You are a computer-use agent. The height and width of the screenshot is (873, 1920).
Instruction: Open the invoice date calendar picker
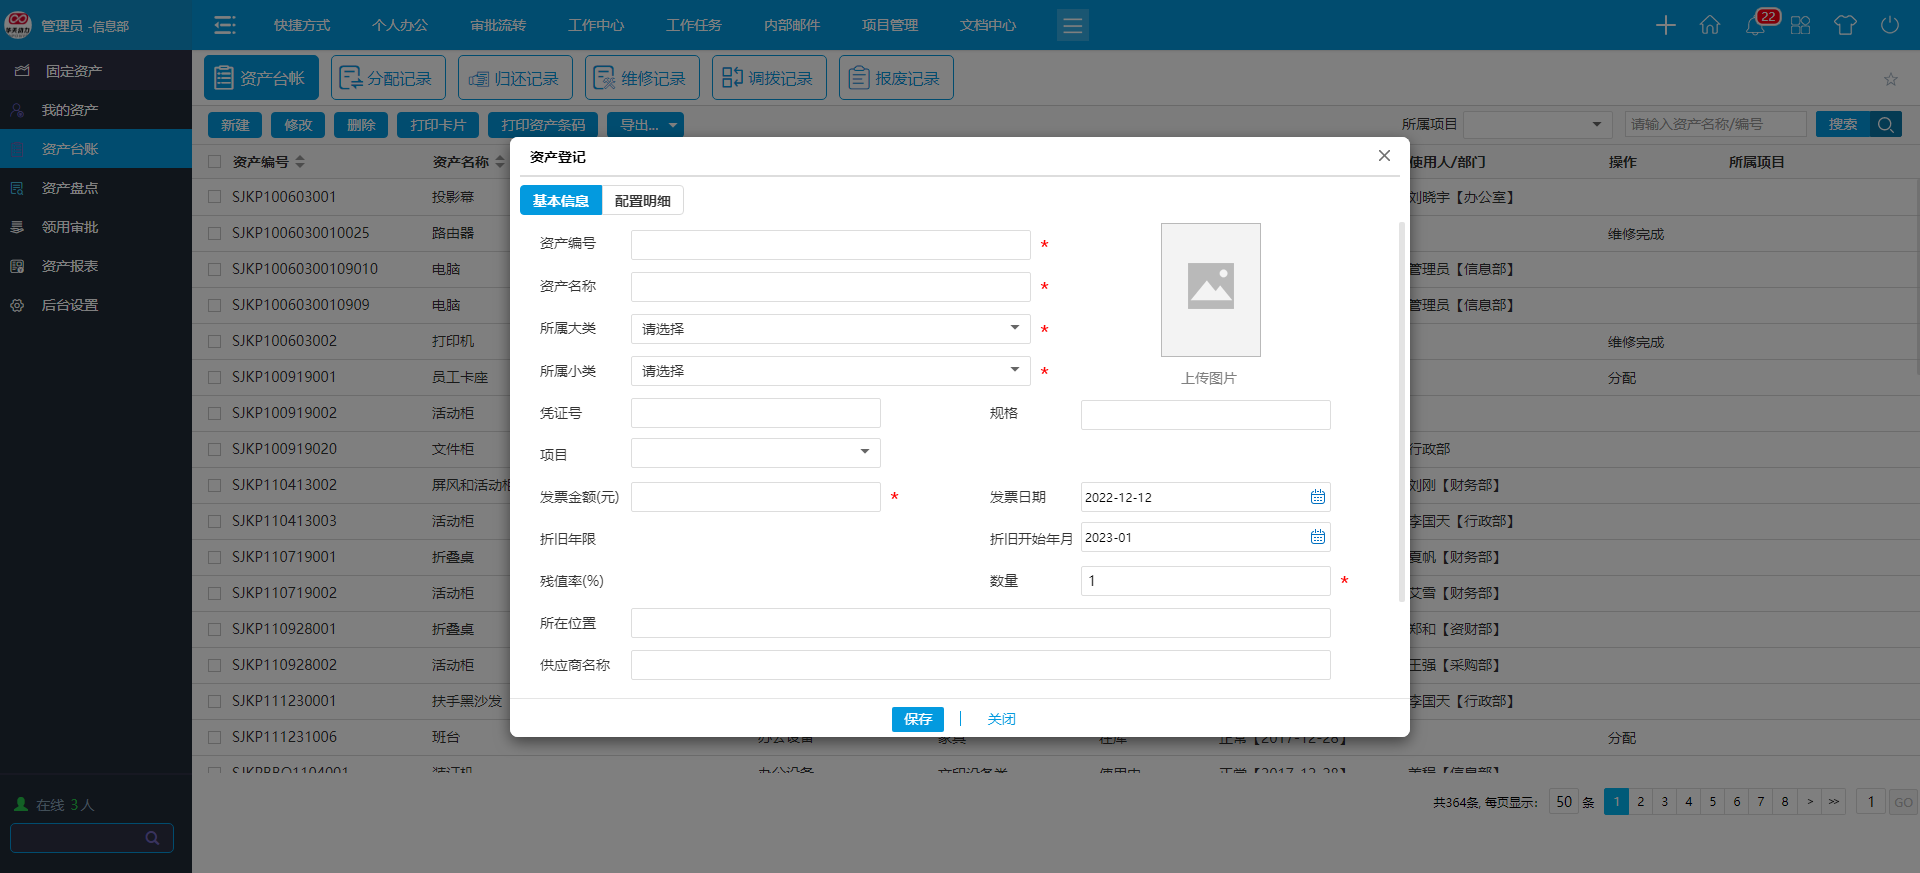click(x=1317, y=497)
